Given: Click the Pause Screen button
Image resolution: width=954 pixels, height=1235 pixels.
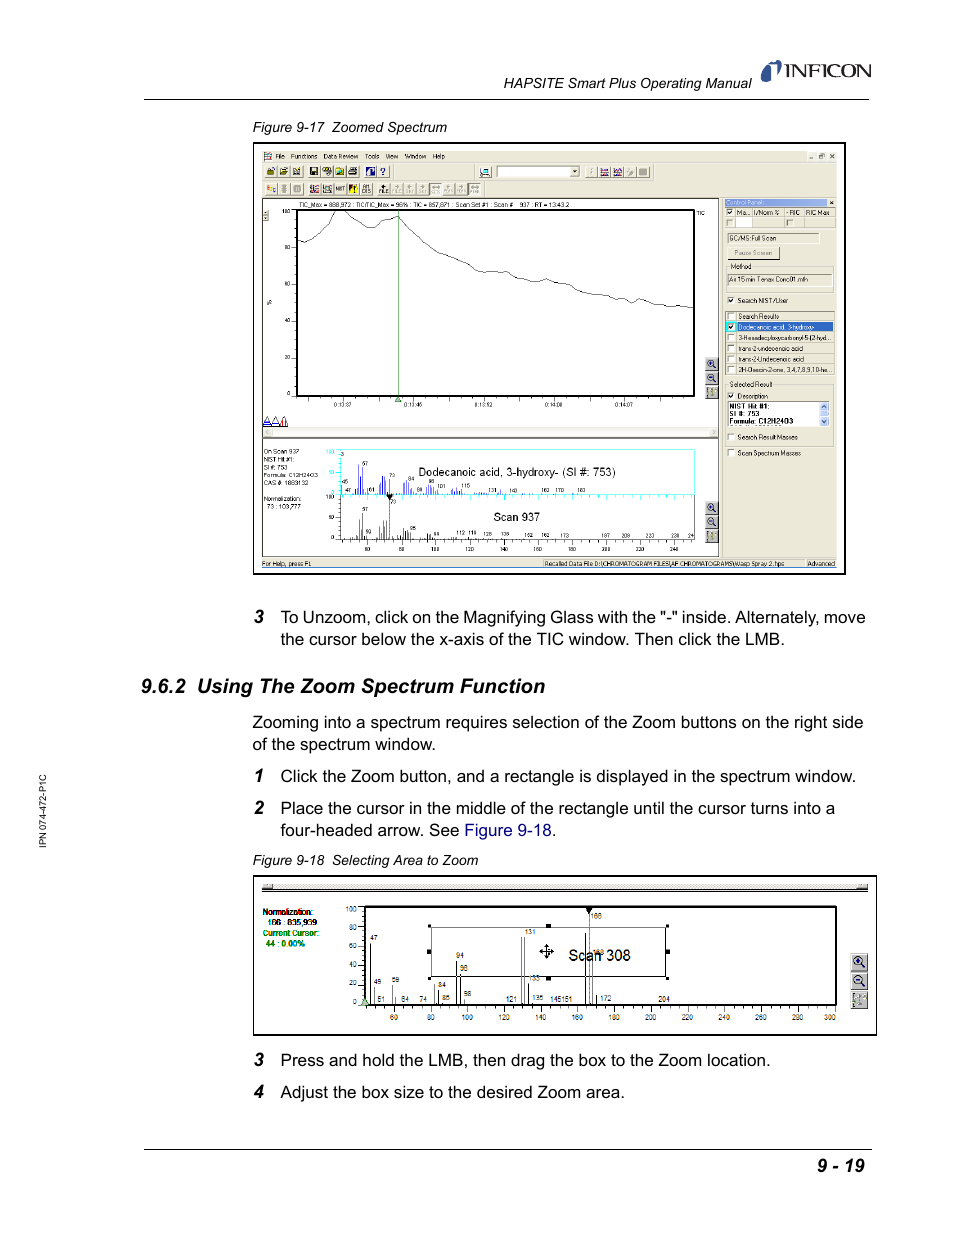Looking at the screenshot, I should [754, 253].
